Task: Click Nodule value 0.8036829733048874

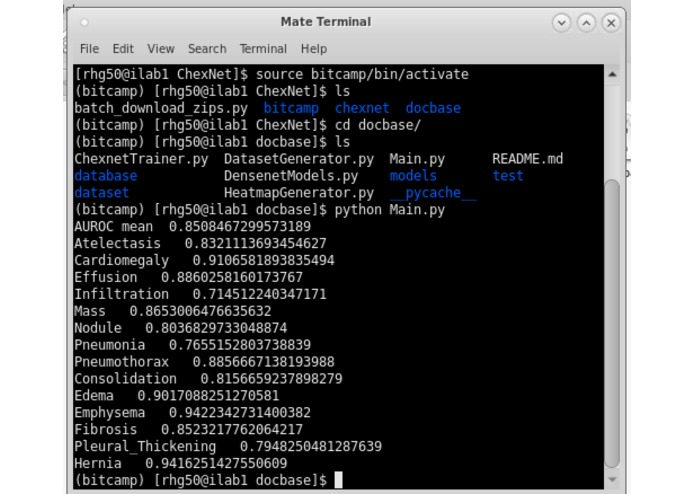Action: 216,328
